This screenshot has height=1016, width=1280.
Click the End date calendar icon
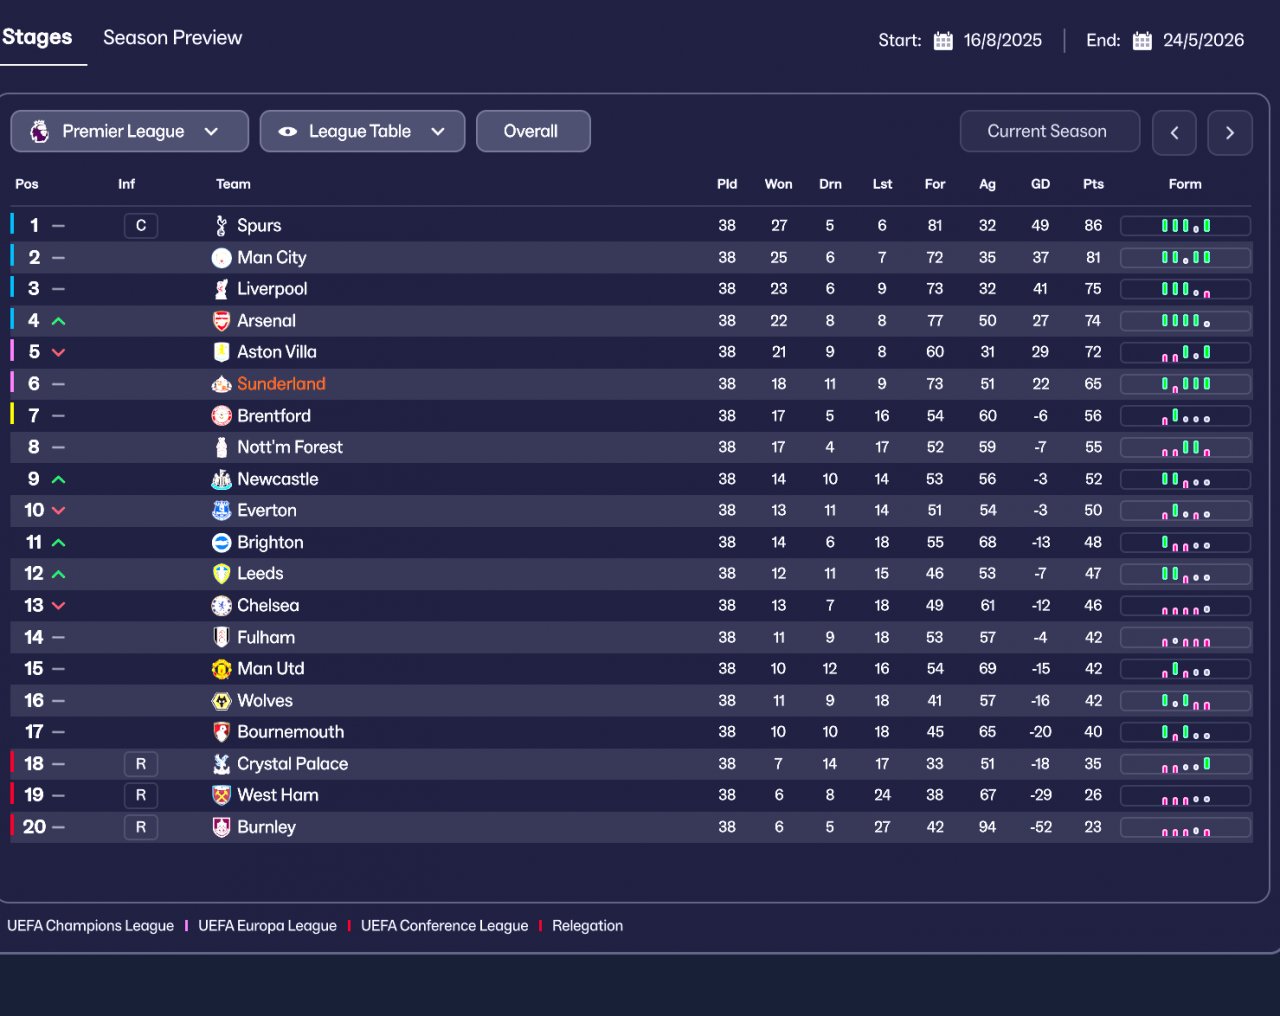[x=1142, y=41]
